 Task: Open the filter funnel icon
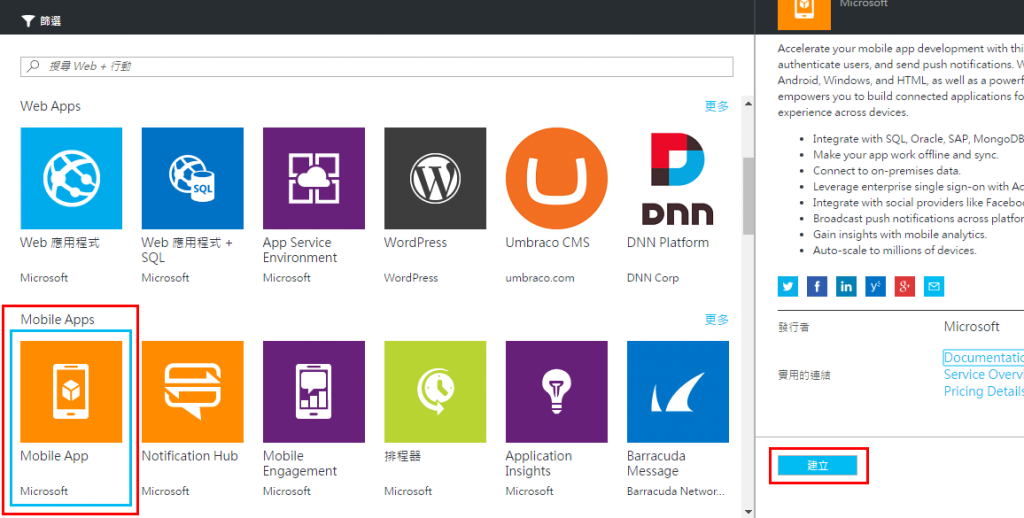(x=27, y=22)
